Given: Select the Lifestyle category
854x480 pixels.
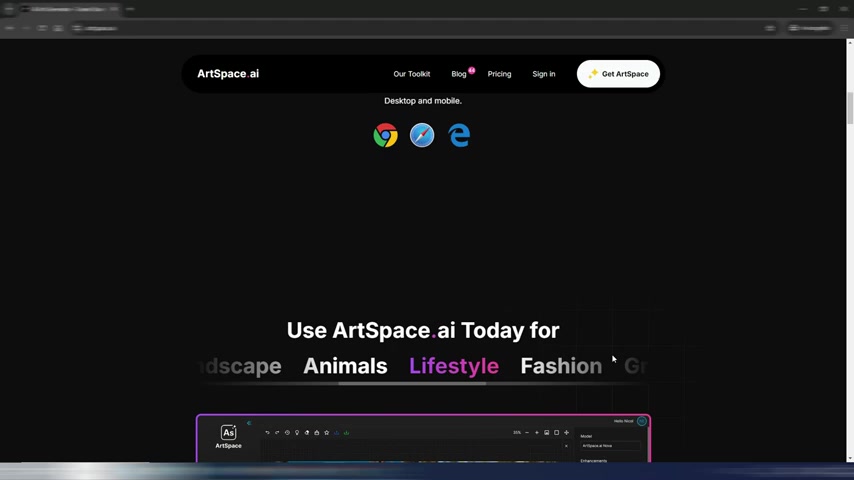Looking at the screenshot, I should (x=454, y=366).
